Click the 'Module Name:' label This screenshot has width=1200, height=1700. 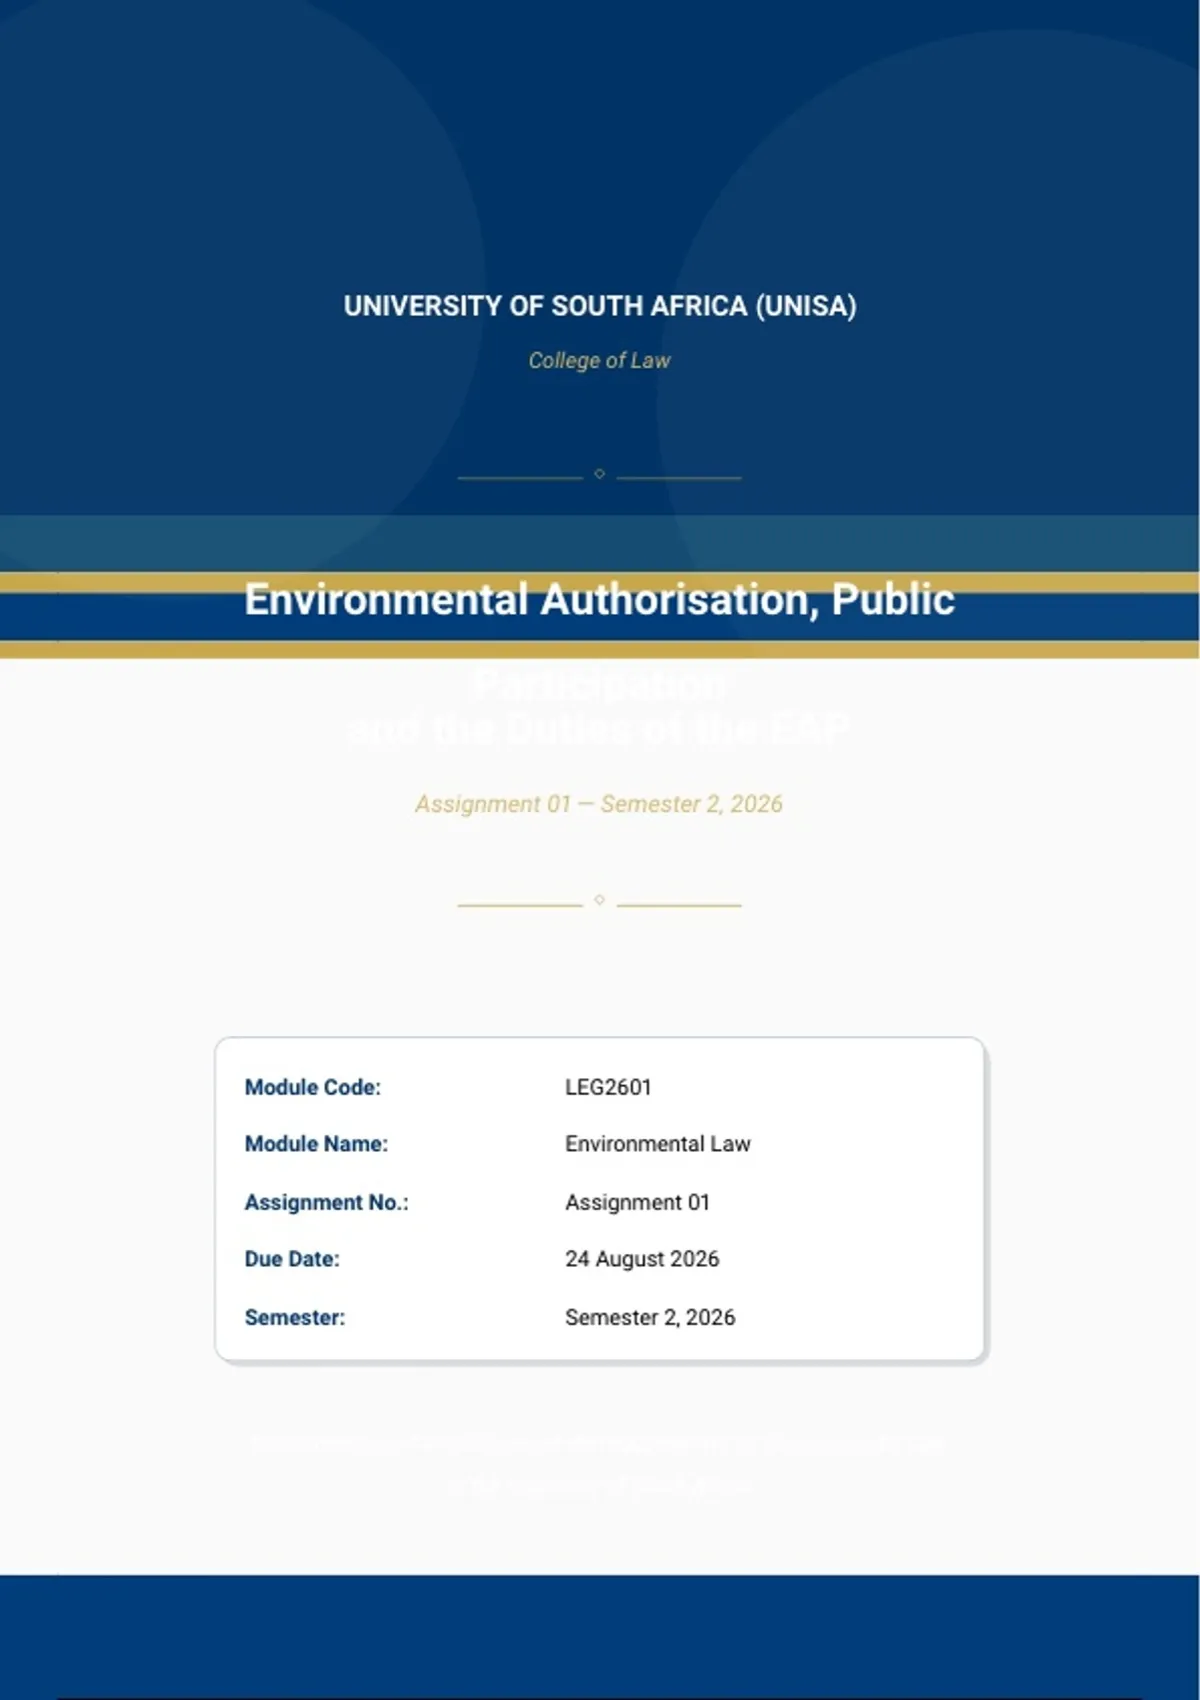tap(316, 1144)
